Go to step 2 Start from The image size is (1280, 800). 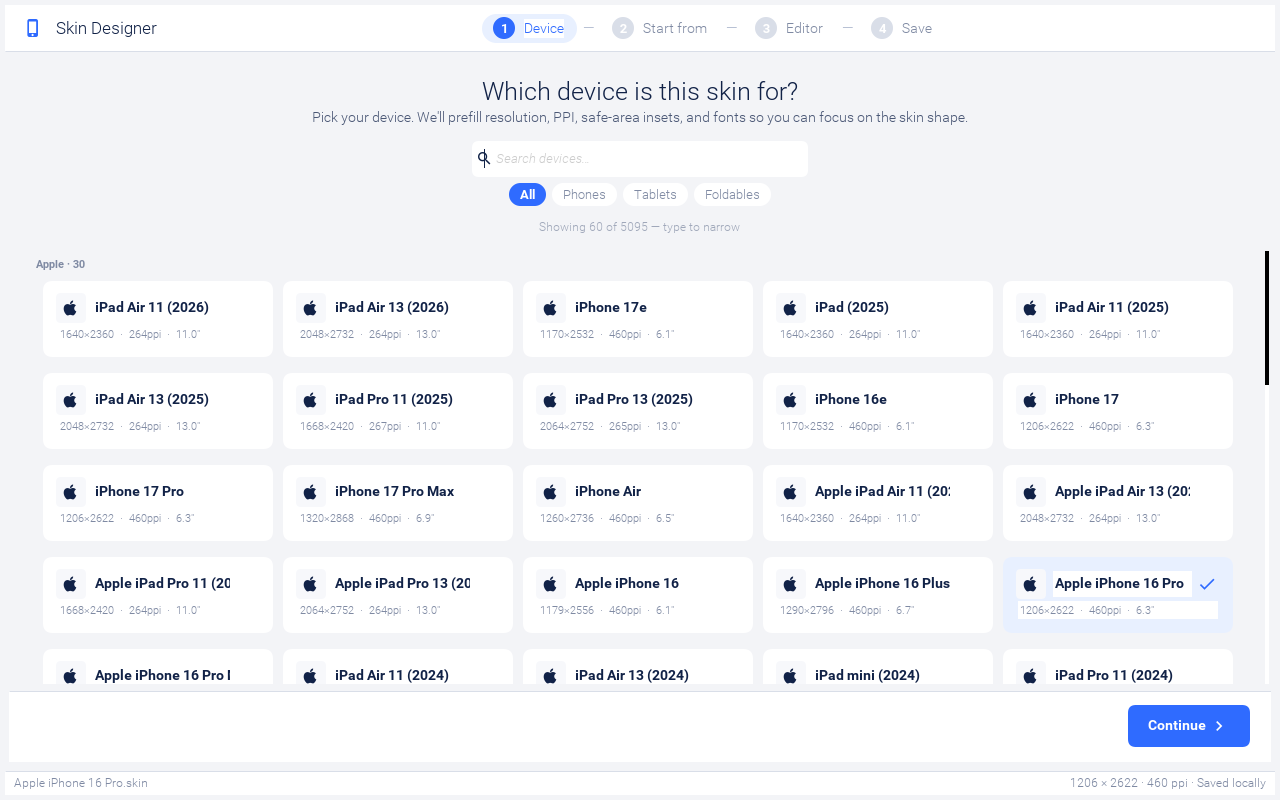[660, 28]
